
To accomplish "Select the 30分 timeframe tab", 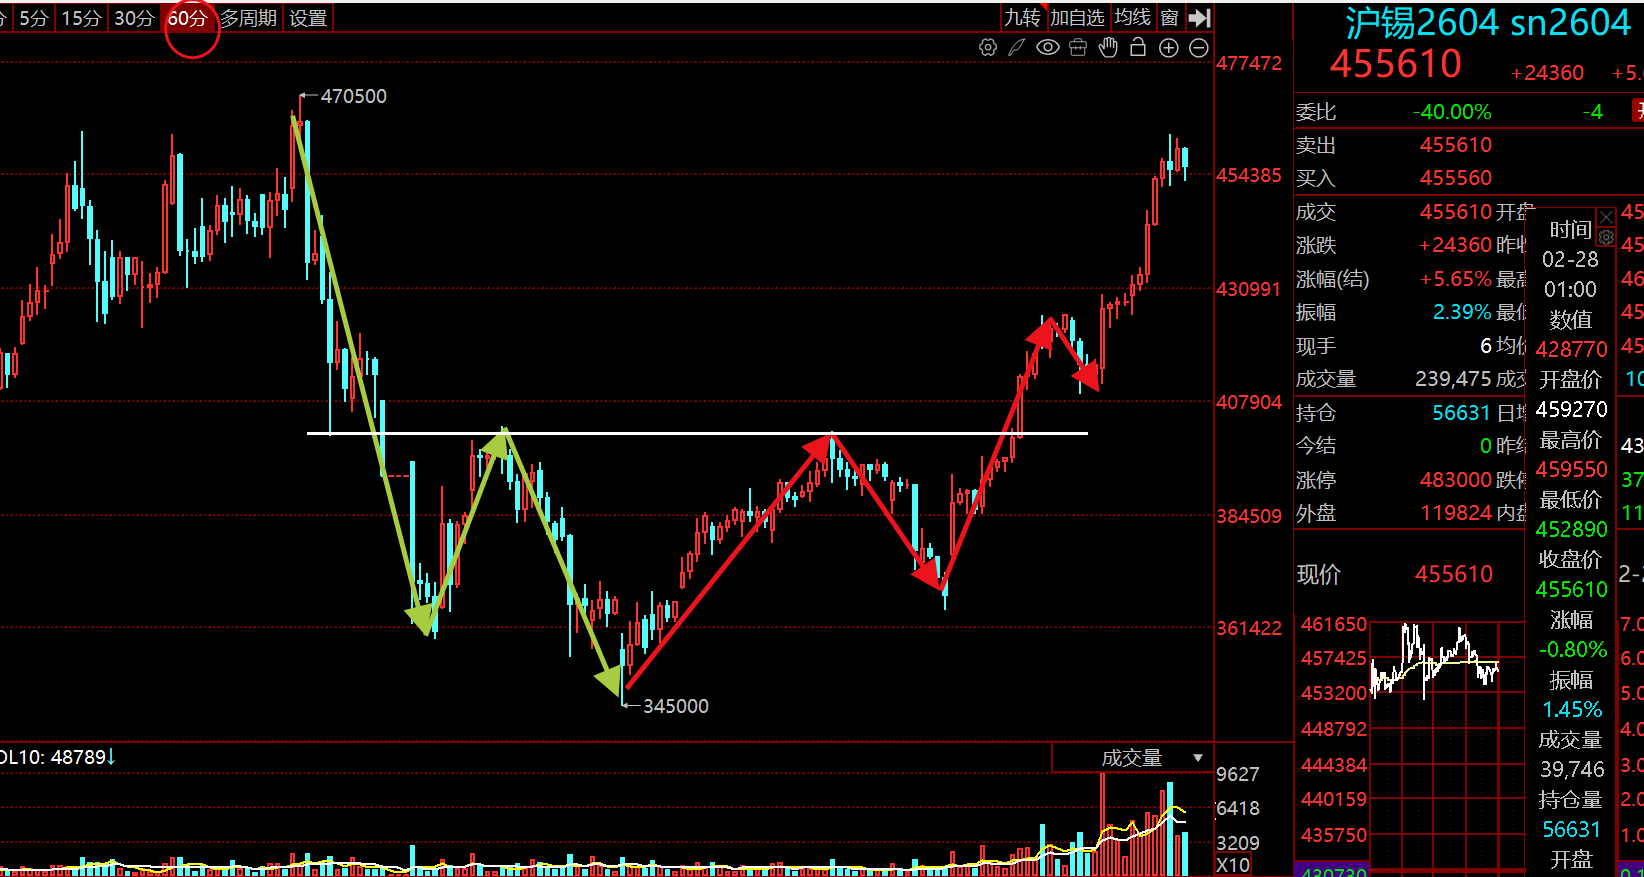I will coord(134,18).
